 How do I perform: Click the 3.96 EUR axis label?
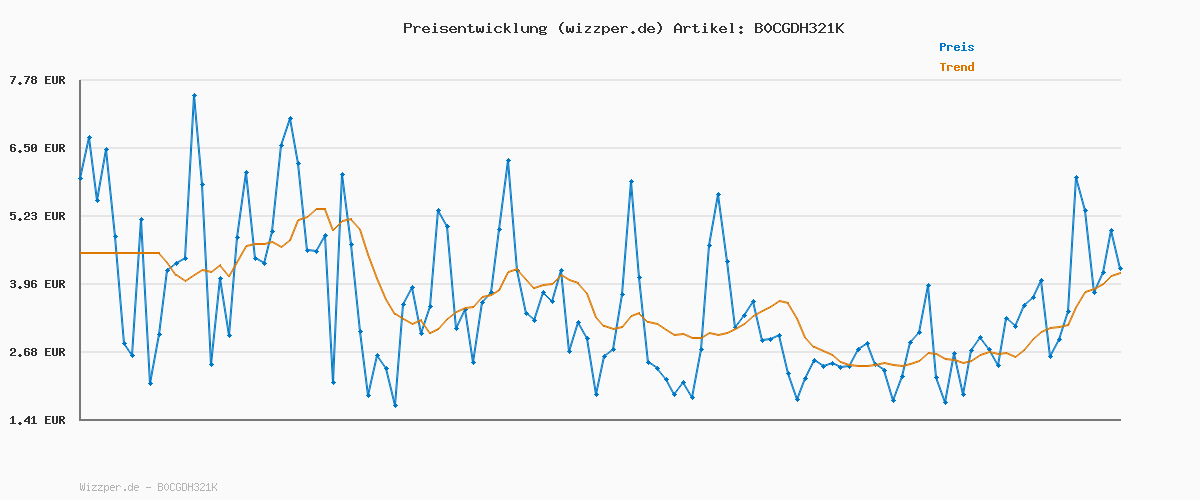(x=37, y=284)
